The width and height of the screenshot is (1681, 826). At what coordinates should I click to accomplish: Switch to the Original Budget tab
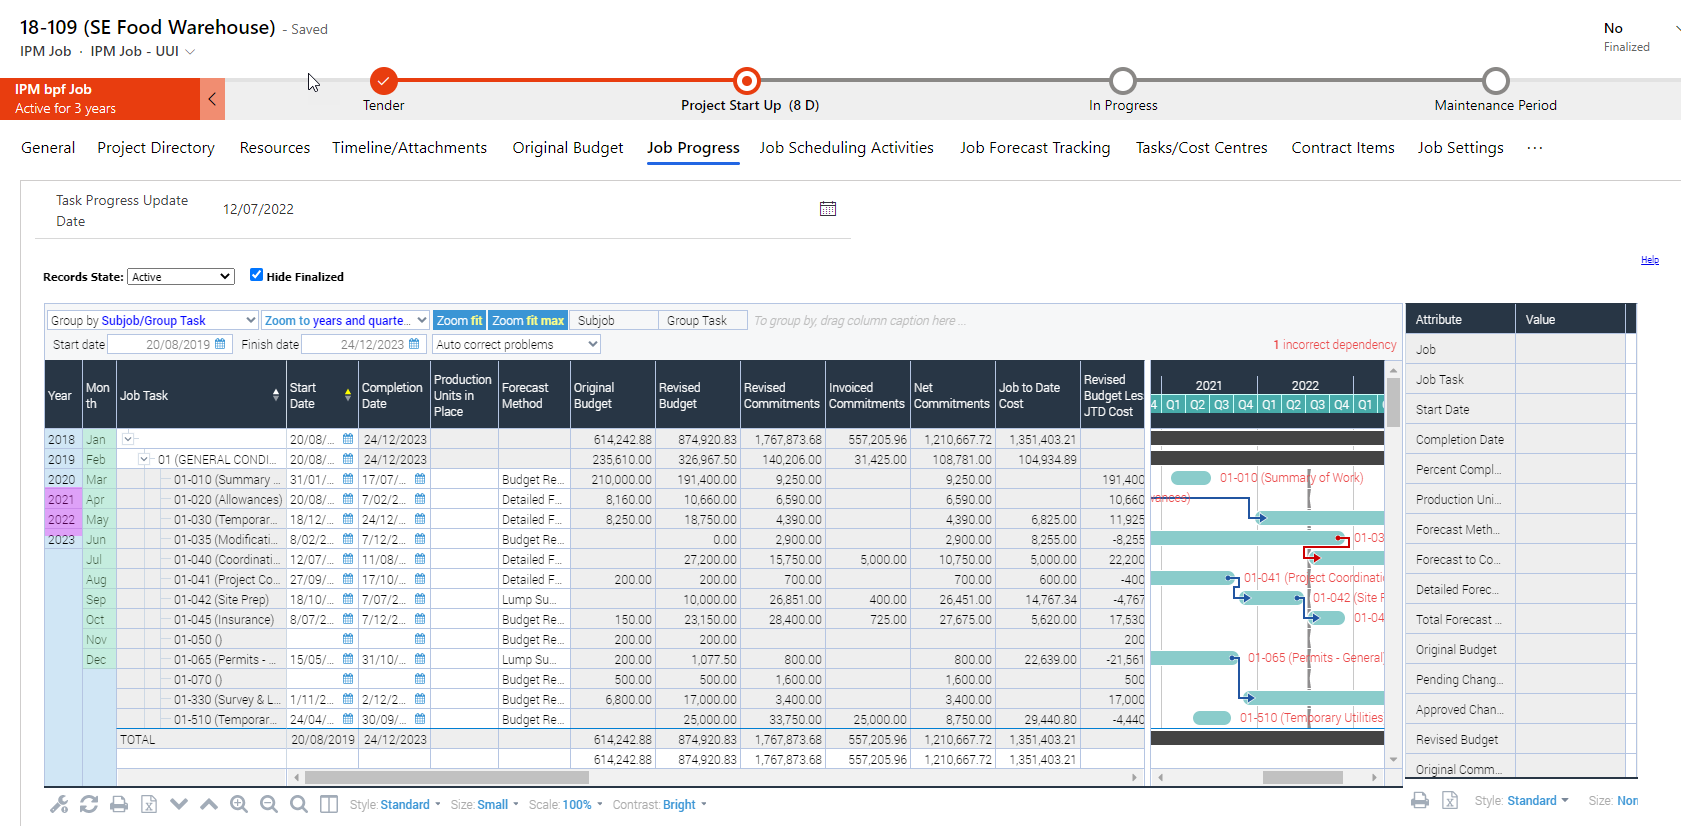pyautogui.click(x=568, y=148)
